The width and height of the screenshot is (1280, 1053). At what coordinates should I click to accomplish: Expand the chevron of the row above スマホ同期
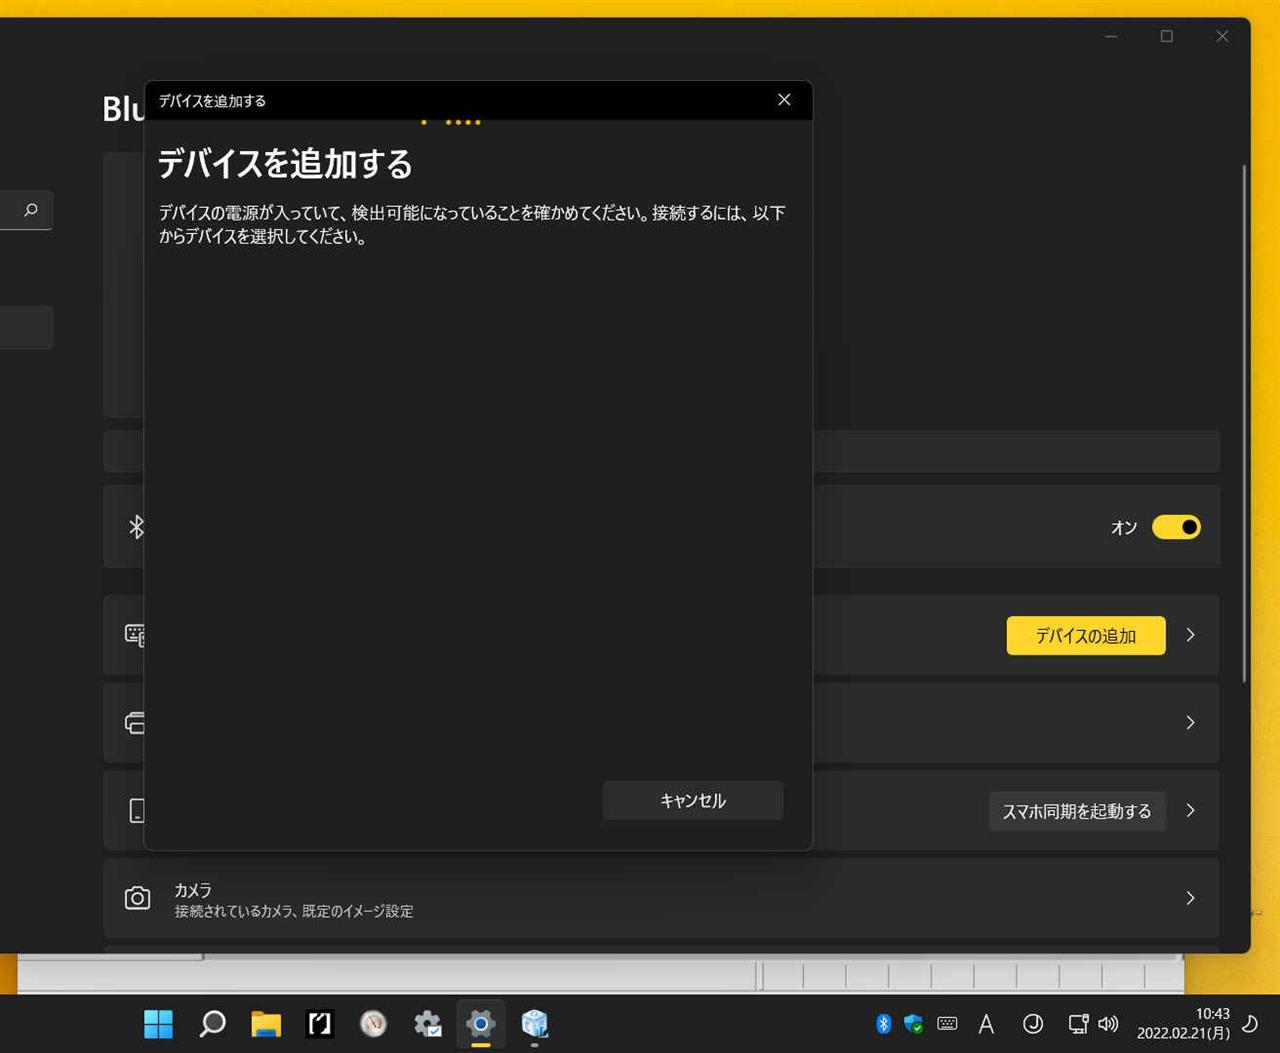click(x=1190, y=722)
